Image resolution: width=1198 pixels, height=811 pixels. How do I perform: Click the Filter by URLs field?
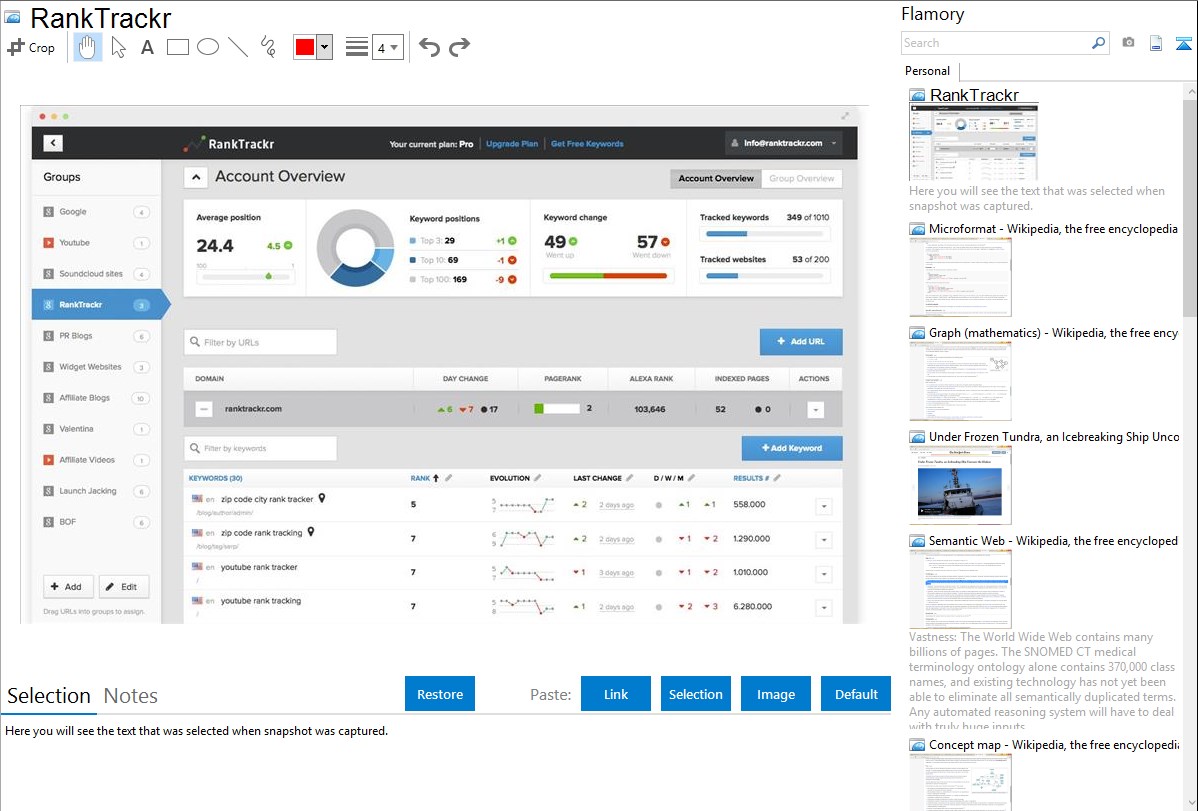click(261, 342)
